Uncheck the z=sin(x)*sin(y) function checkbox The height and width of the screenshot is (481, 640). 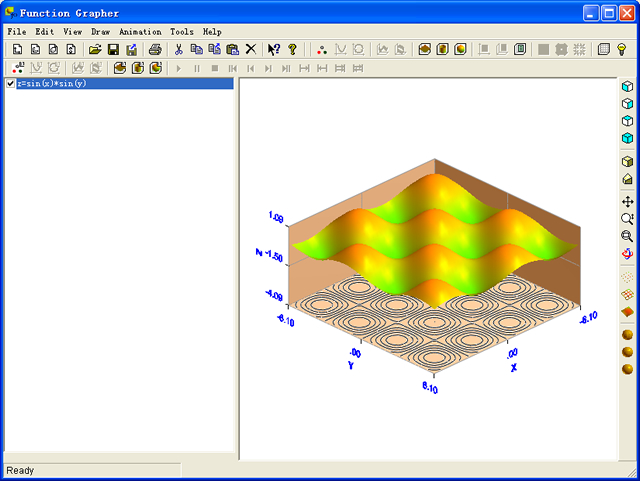11,84
